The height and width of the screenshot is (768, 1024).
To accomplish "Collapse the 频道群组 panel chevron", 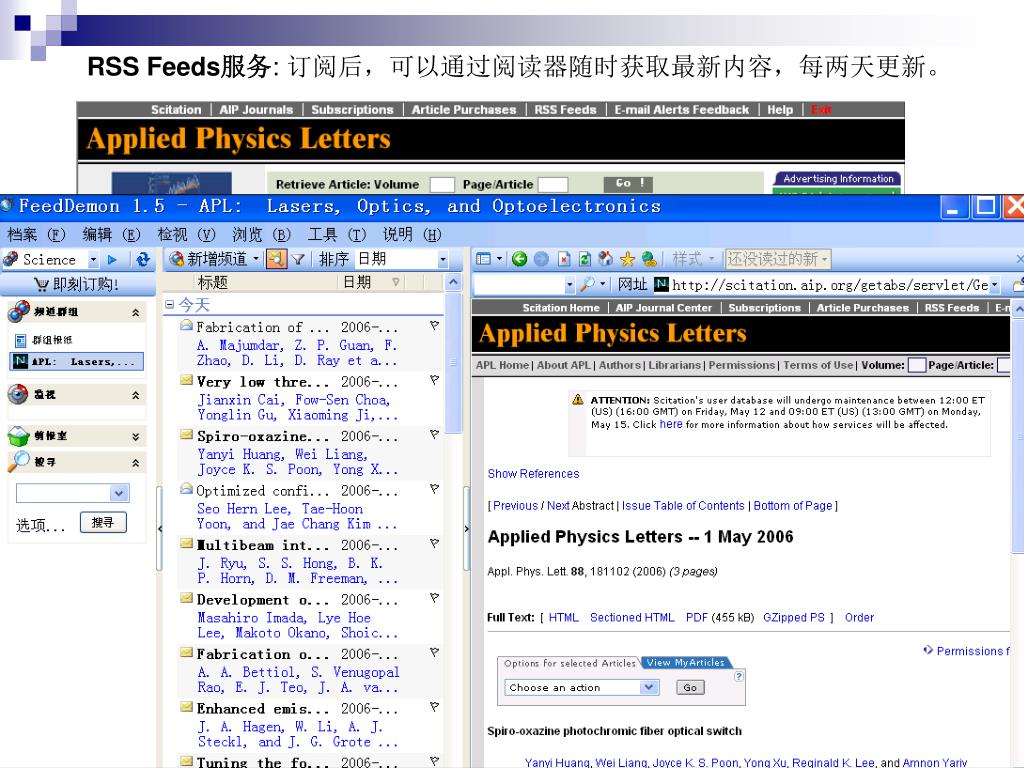I will coord(135,313).
